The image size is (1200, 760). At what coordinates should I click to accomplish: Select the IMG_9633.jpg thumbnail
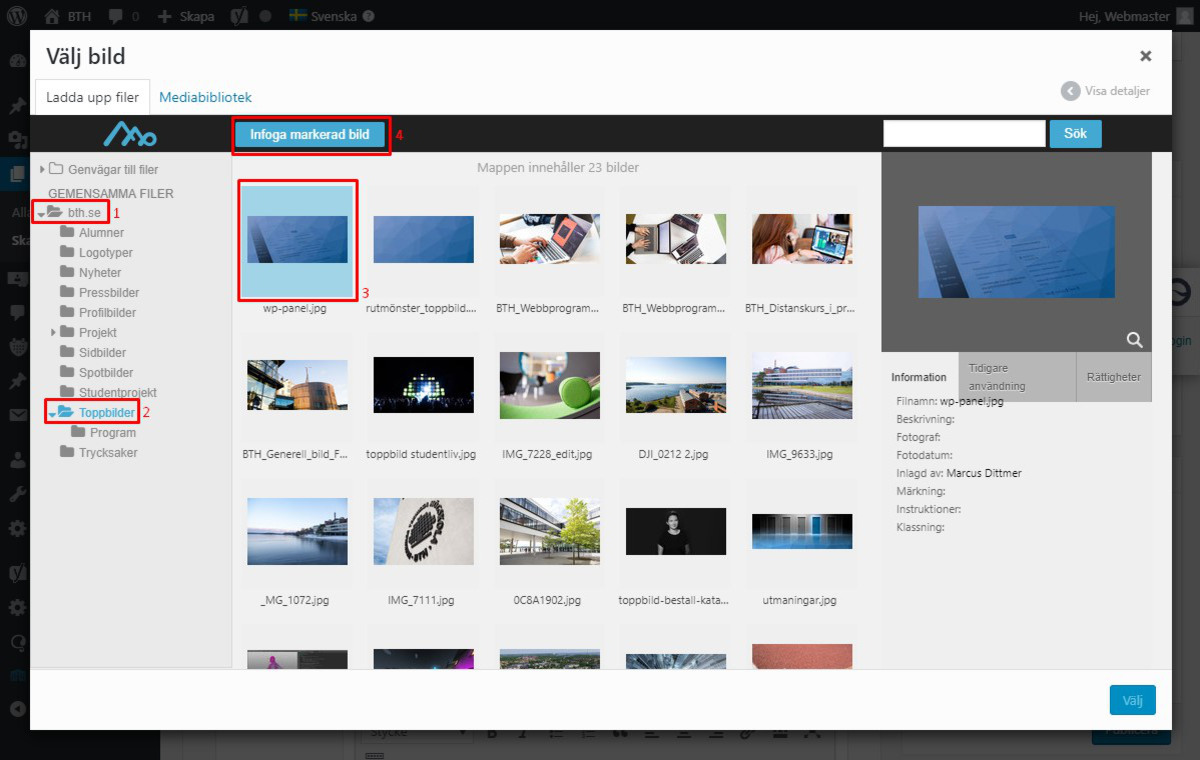[x=801, y=385]
